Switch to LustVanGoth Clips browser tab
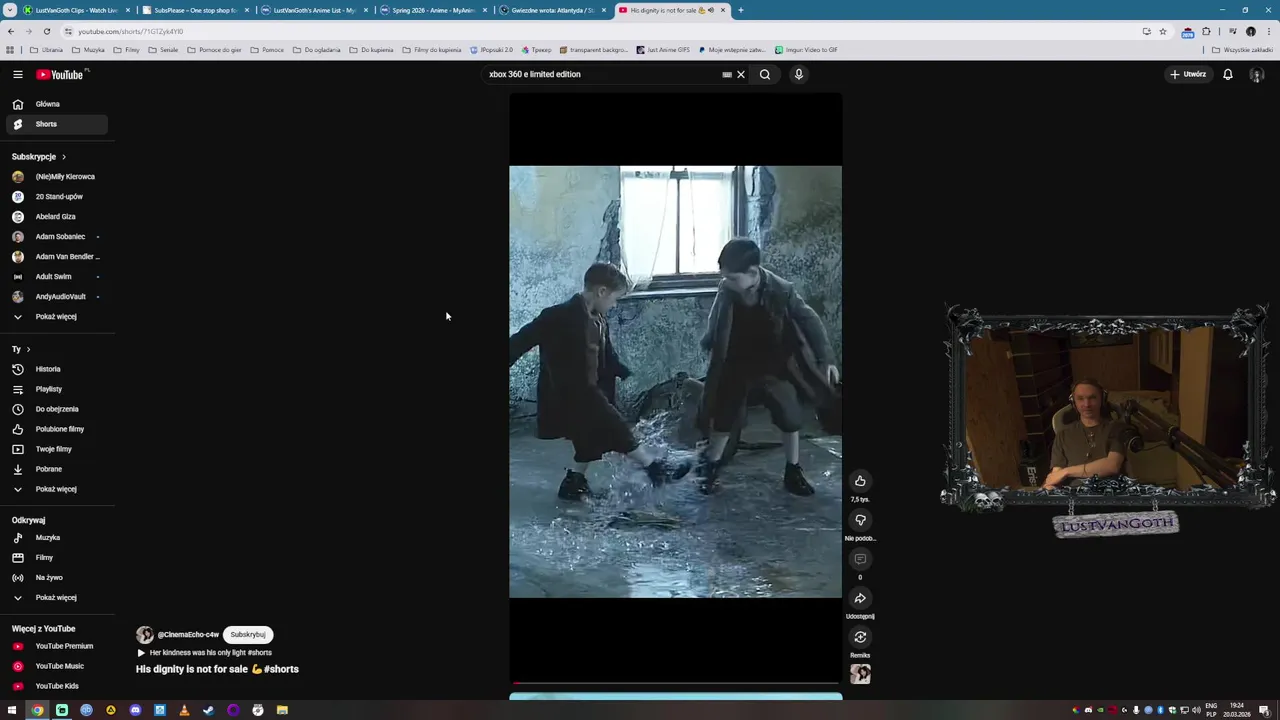Image resolution: width=1280 pixels, height=720 pixels. (x=75, y=10)
